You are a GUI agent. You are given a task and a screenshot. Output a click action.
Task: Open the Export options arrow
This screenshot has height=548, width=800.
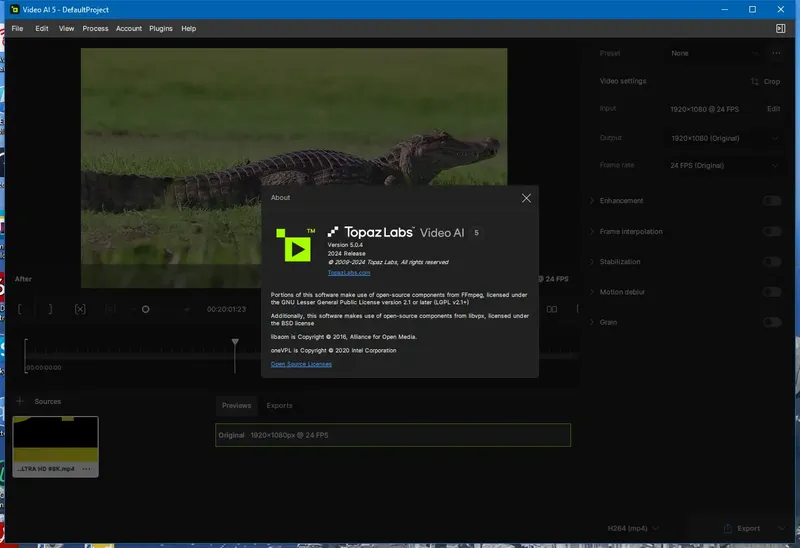click(781, 529)
